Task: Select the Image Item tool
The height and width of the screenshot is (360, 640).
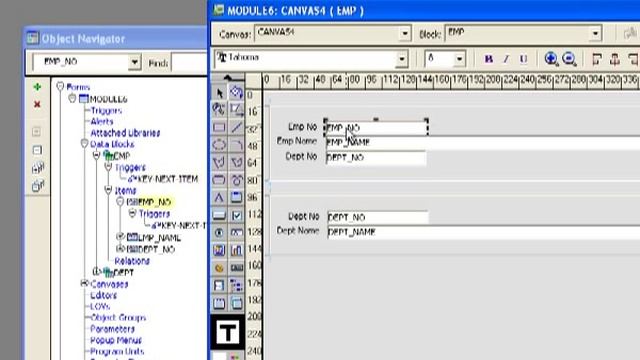Action: (219, 250)
